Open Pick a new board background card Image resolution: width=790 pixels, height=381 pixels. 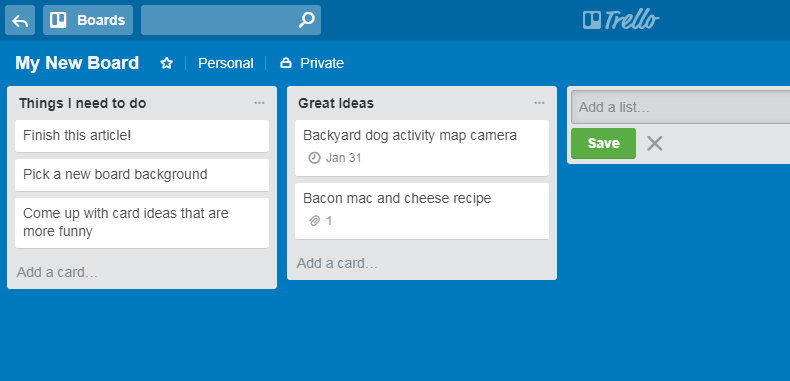[142, 175]
